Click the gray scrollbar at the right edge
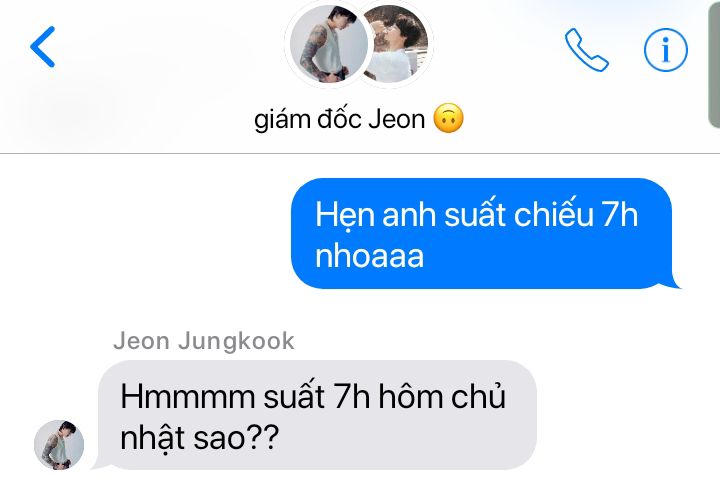The height and width of the screenshot is (485, 720). (x=714, y=64)
